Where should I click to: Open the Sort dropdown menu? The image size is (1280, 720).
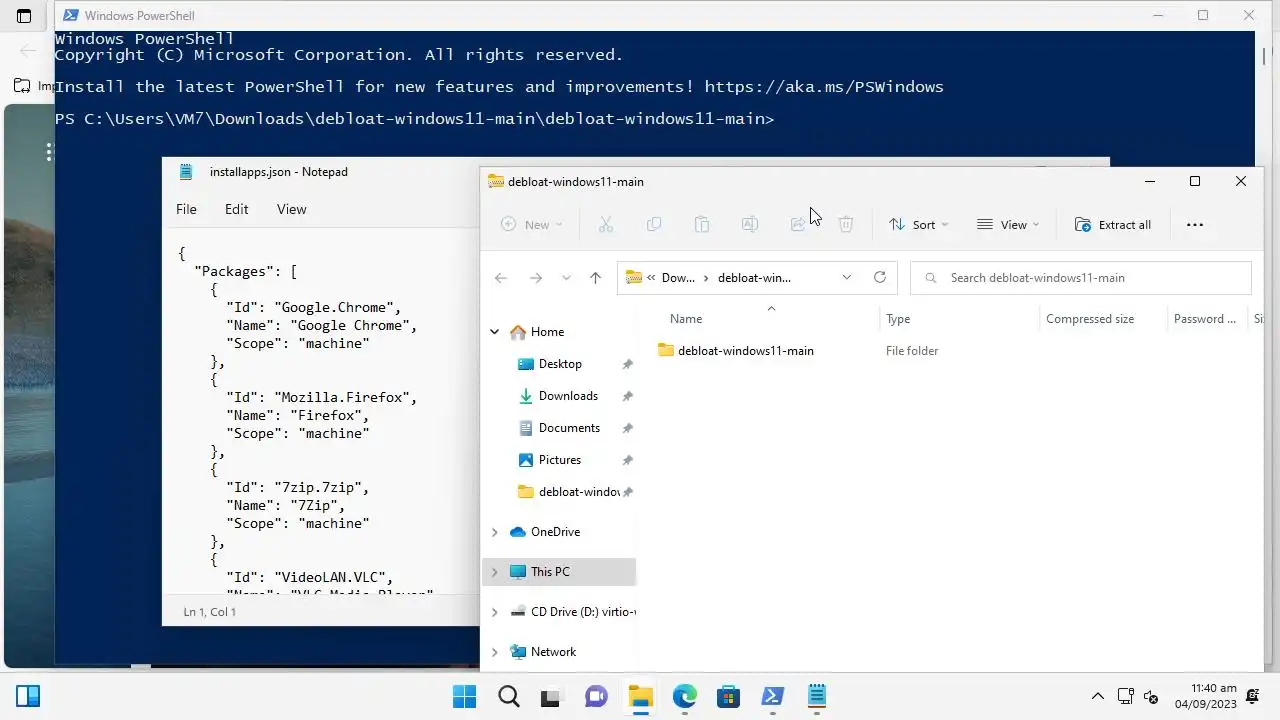[918, 225]
